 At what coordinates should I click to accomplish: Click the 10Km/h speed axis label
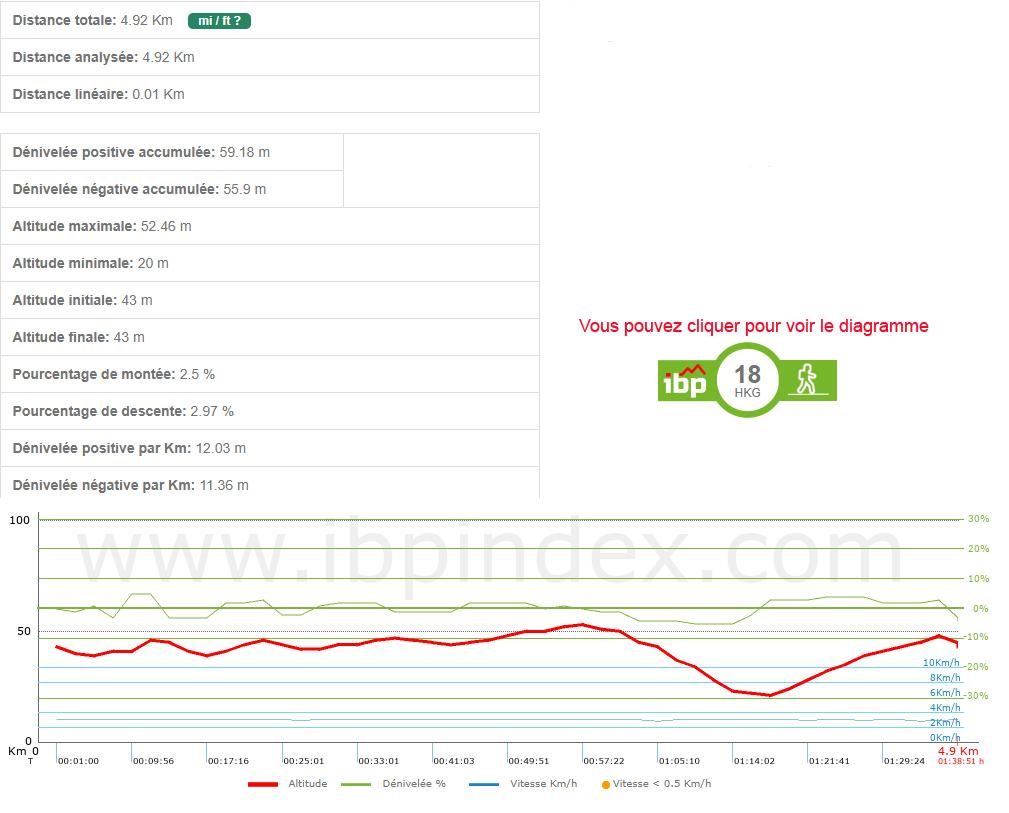point(941,662)
